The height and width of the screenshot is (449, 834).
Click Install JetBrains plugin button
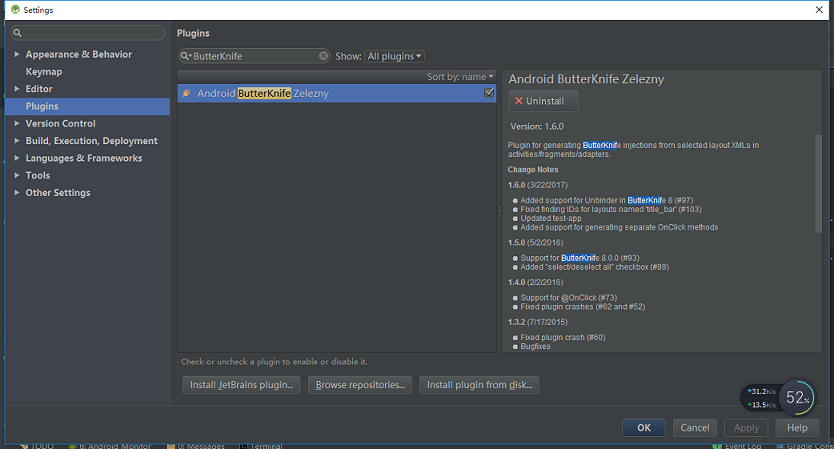(x=241, y=385)
